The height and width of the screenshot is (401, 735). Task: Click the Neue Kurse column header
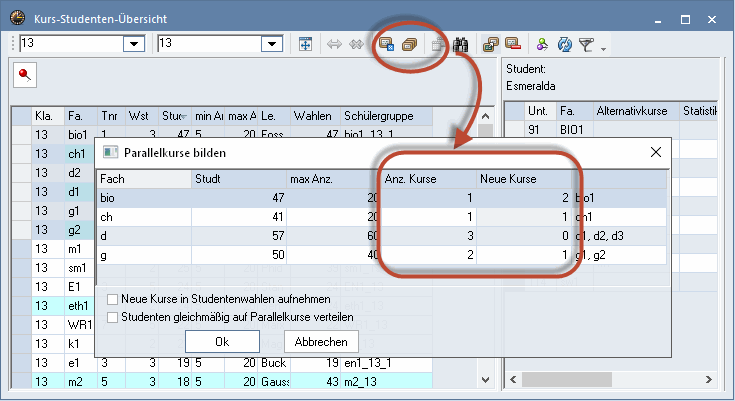coord(524,179)
